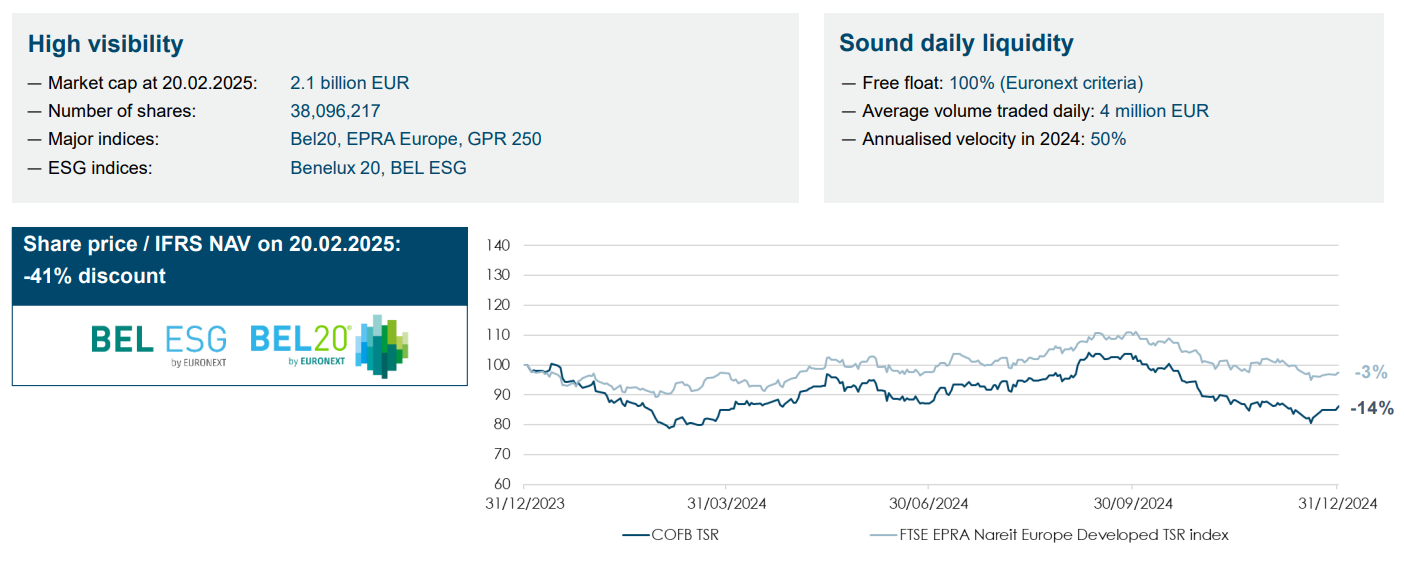This screenshot has width=1404, height=561.
Task: Click the '140' y-axis label
Action: point(498,245)
